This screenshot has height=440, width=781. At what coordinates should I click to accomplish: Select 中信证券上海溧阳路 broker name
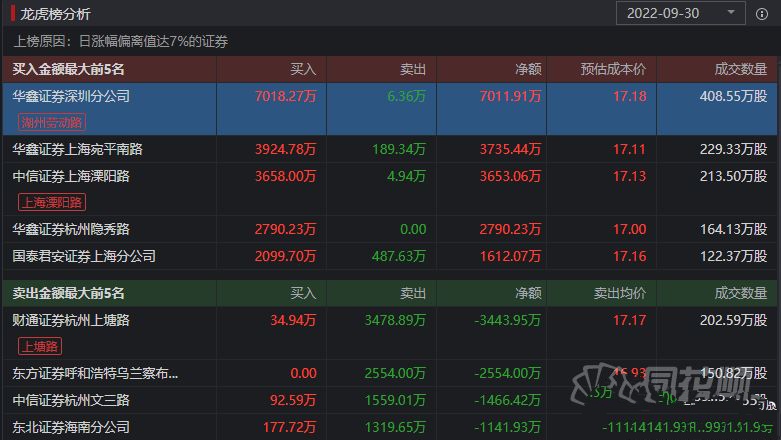pyautogui.click(x=71, y=176)
